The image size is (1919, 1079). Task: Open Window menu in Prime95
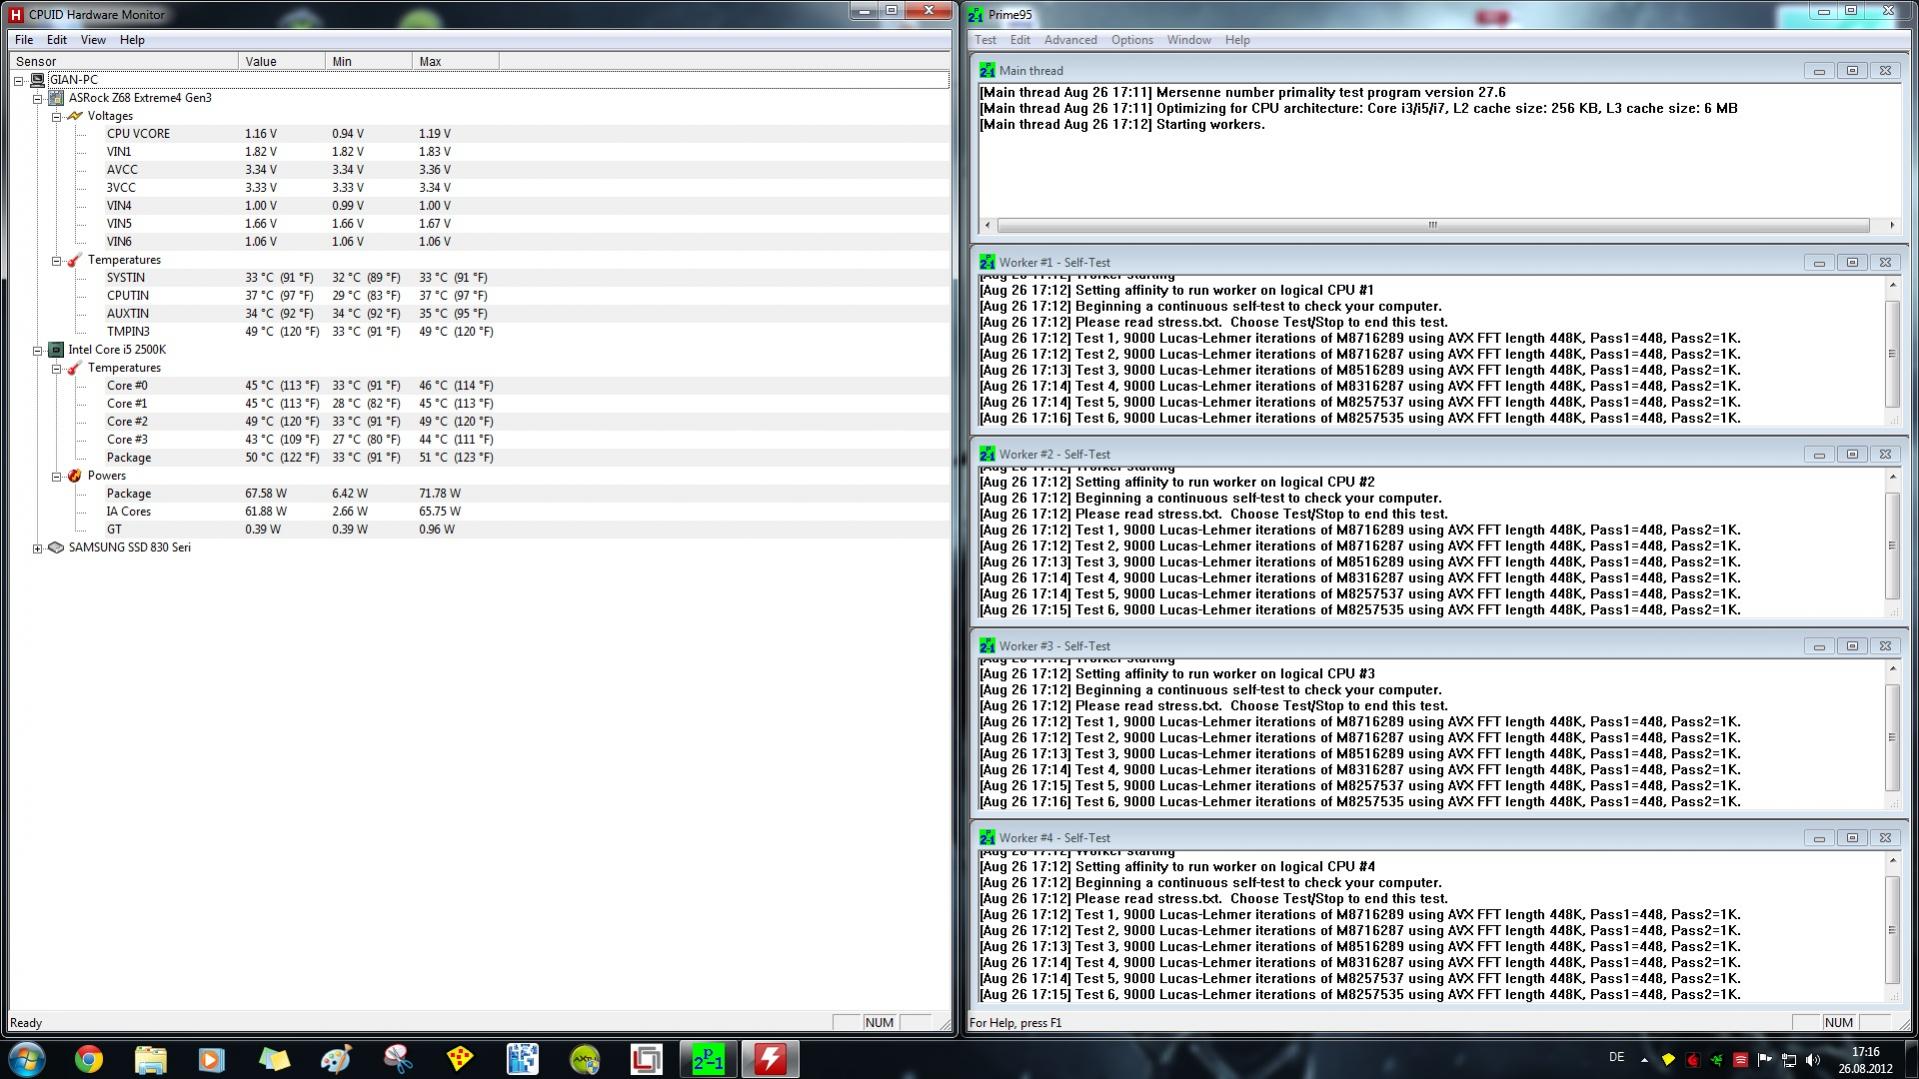click(1188, 40)
